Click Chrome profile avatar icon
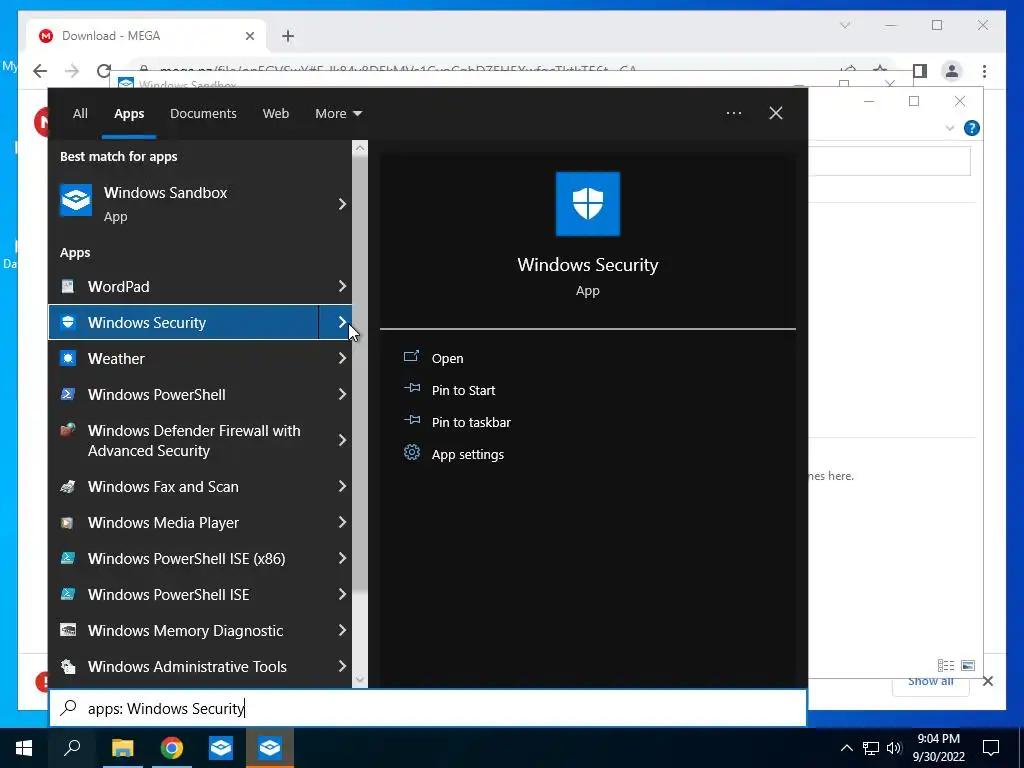 coord(952,71)
